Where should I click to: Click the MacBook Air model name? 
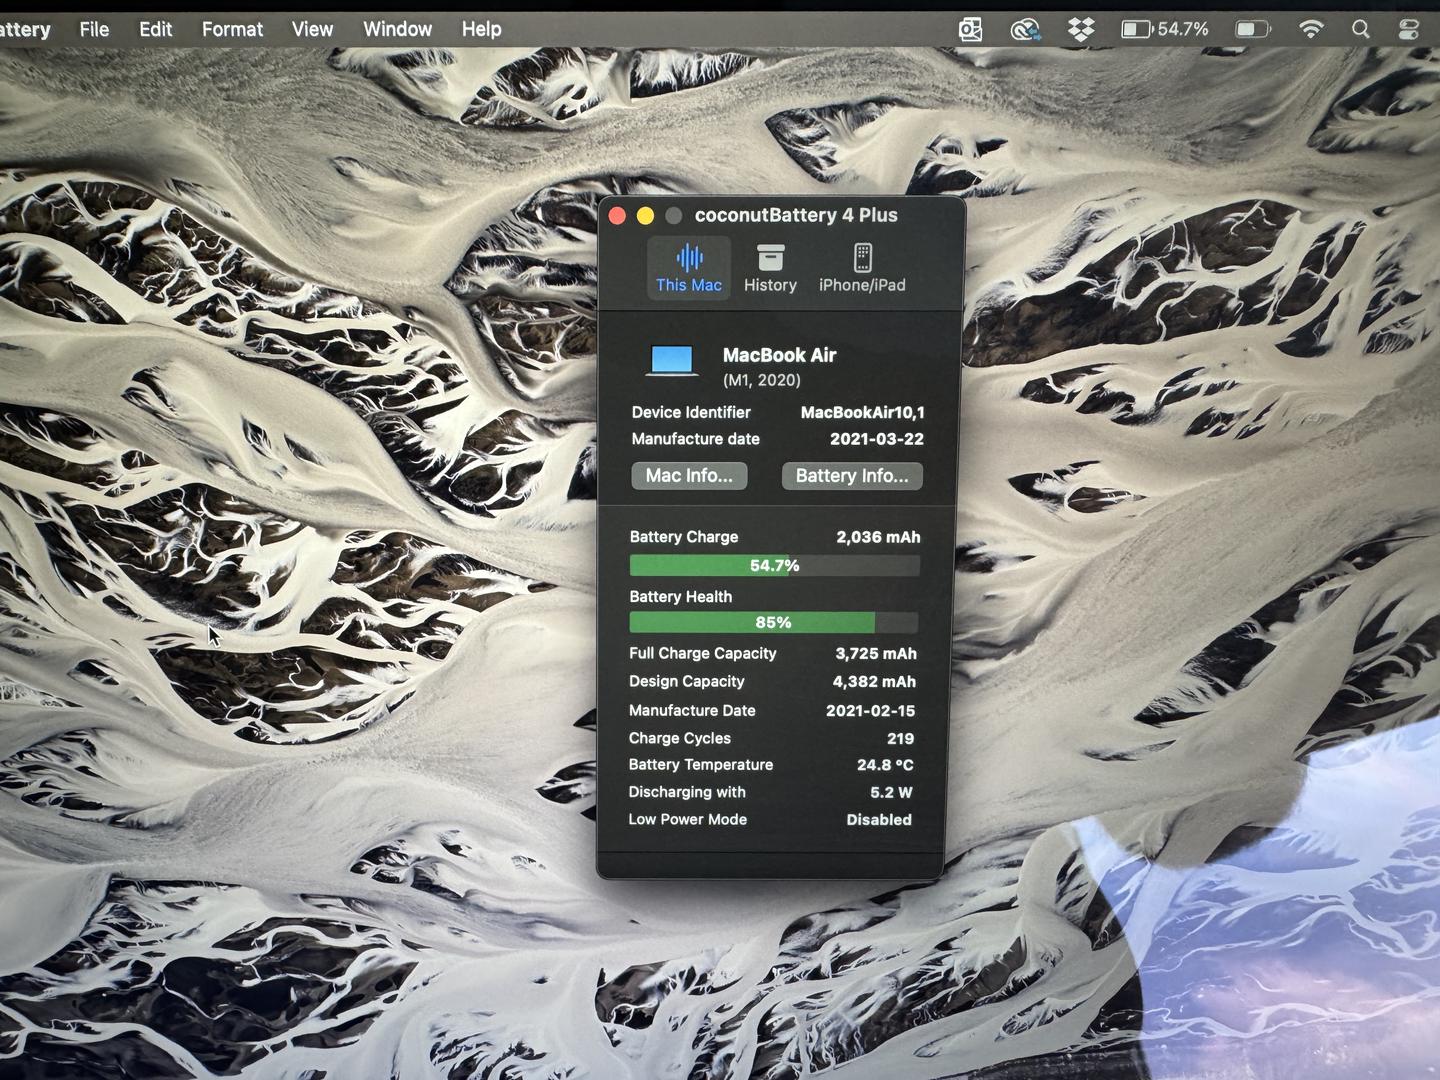[779, 355]
